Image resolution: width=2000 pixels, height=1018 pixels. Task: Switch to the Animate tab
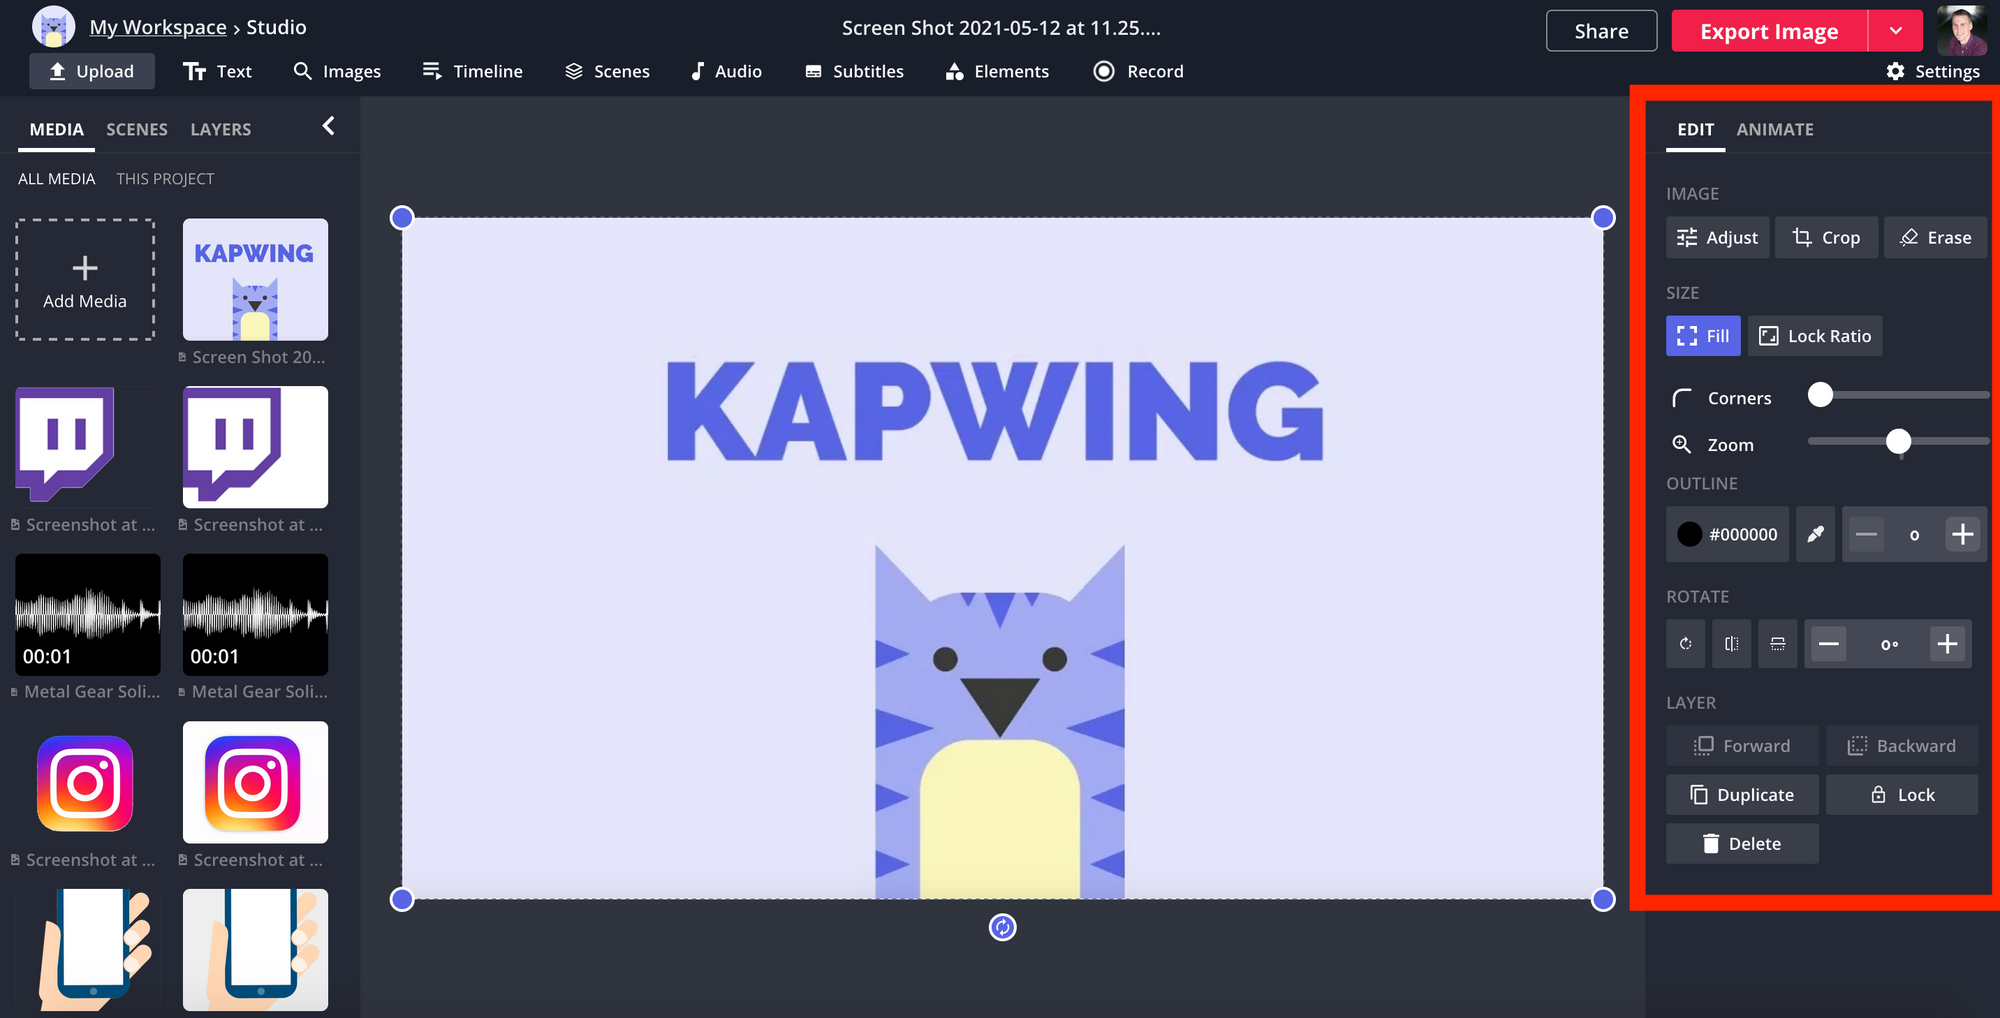point(1774,130)
